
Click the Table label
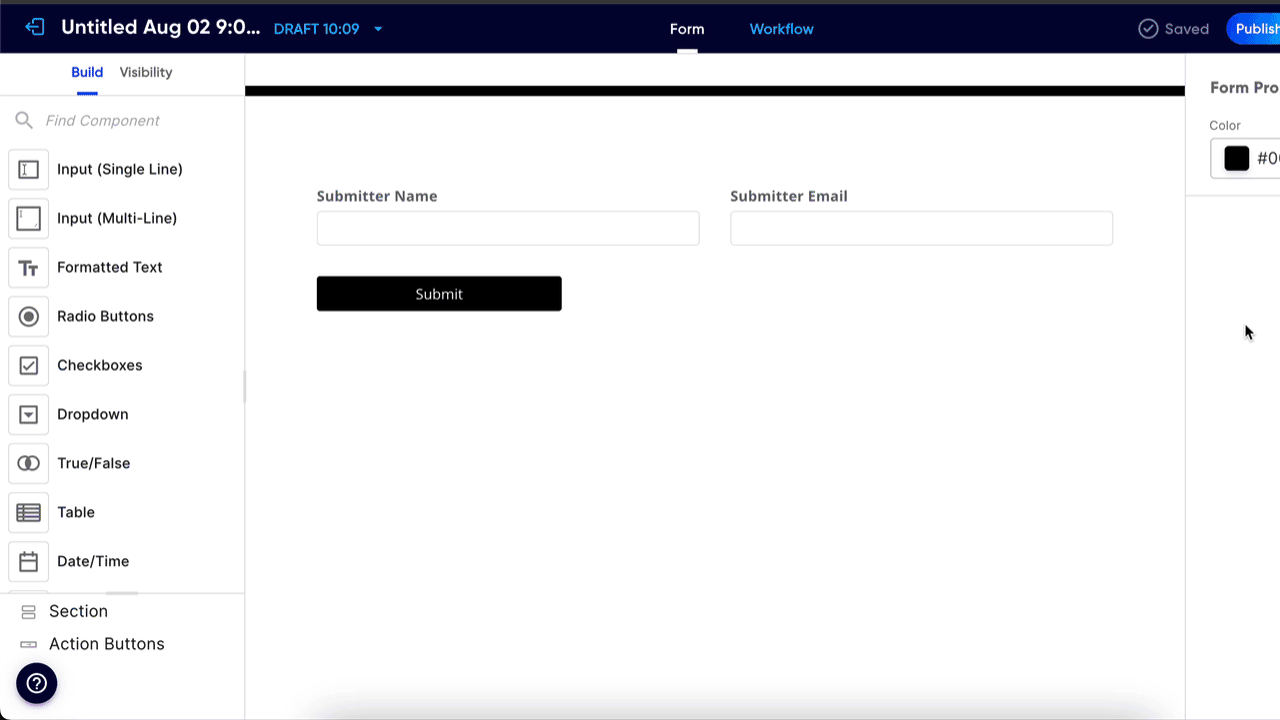tap(76, 513)
